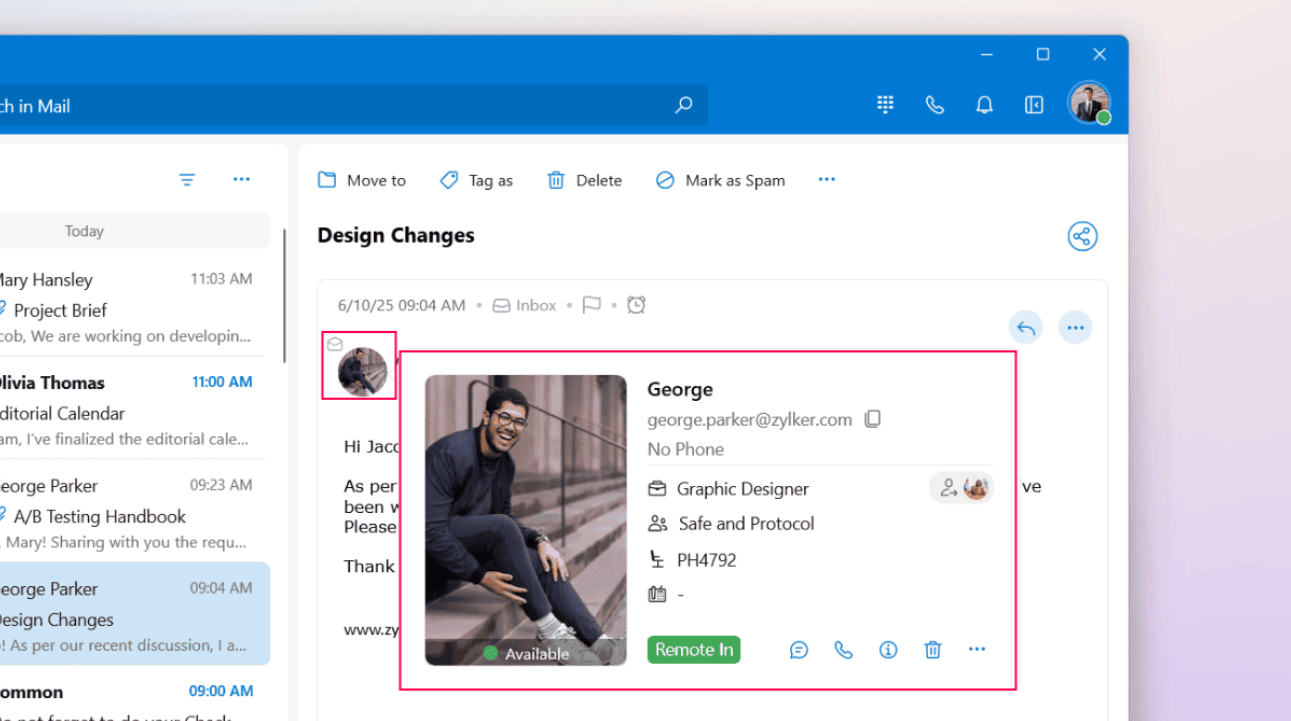Open the apps dial pad grid icon
Viewport: 1291px width, 721px height.
point(885,105)
